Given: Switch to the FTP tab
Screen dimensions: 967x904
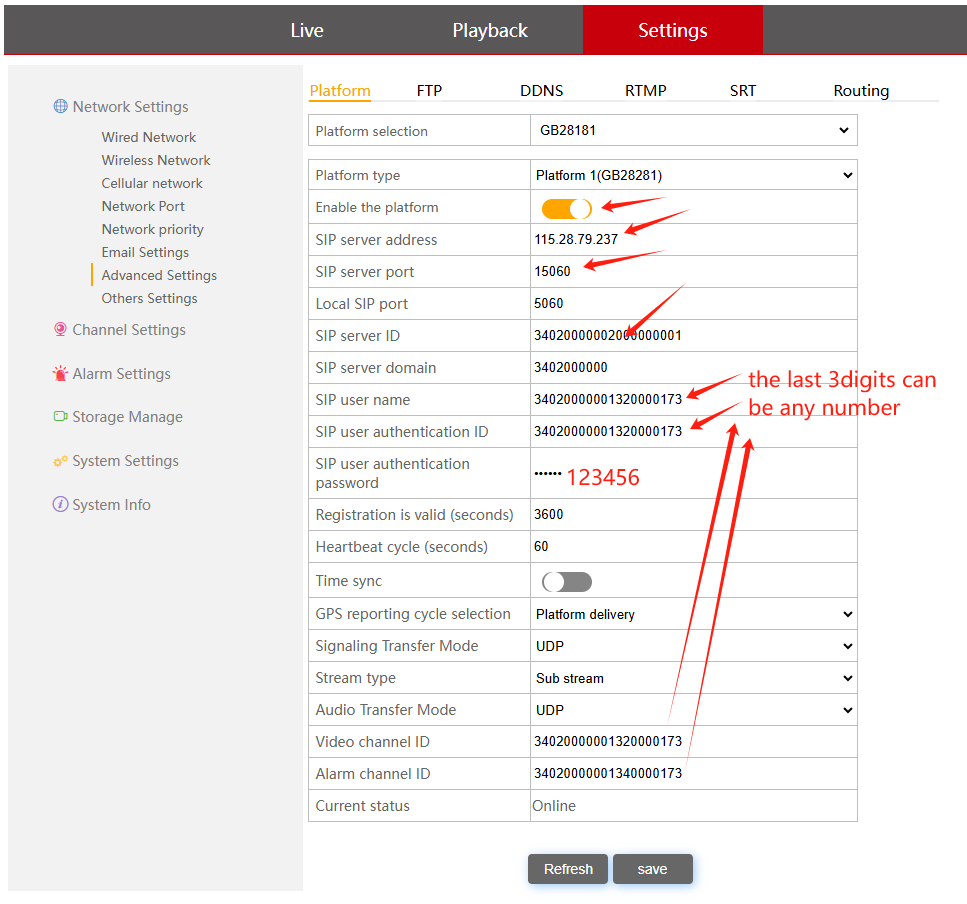Looking at the screenshot, I should [429, 91].
